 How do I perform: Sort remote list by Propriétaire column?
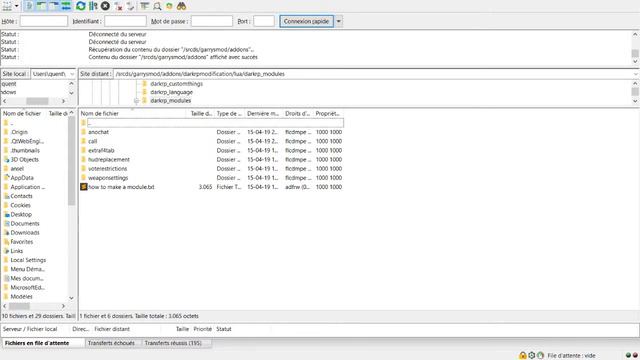328,113
